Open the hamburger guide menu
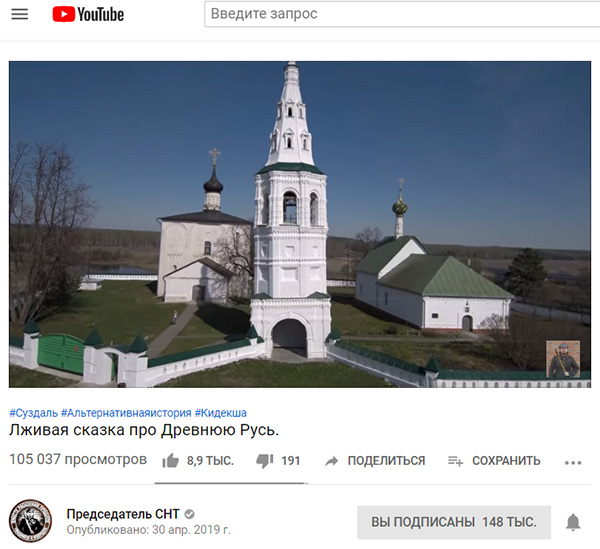This screenshot has height=549, width=600. click(x=20, y=14)
